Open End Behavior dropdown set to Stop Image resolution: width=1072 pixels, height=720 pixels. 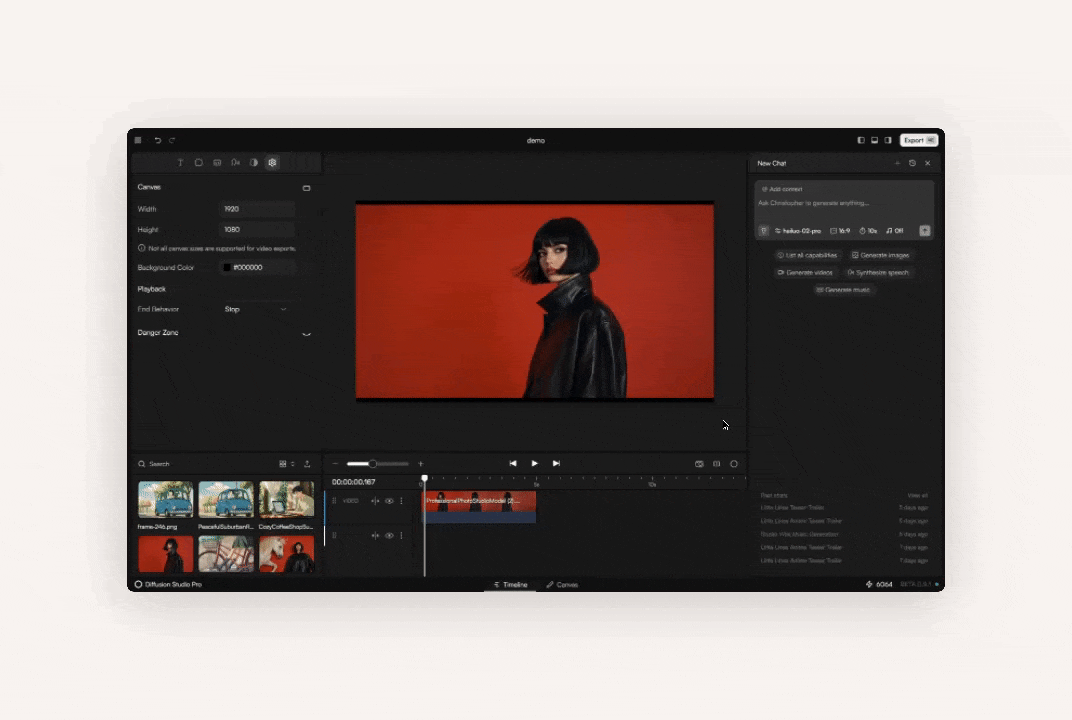click(x=257, y=309)
